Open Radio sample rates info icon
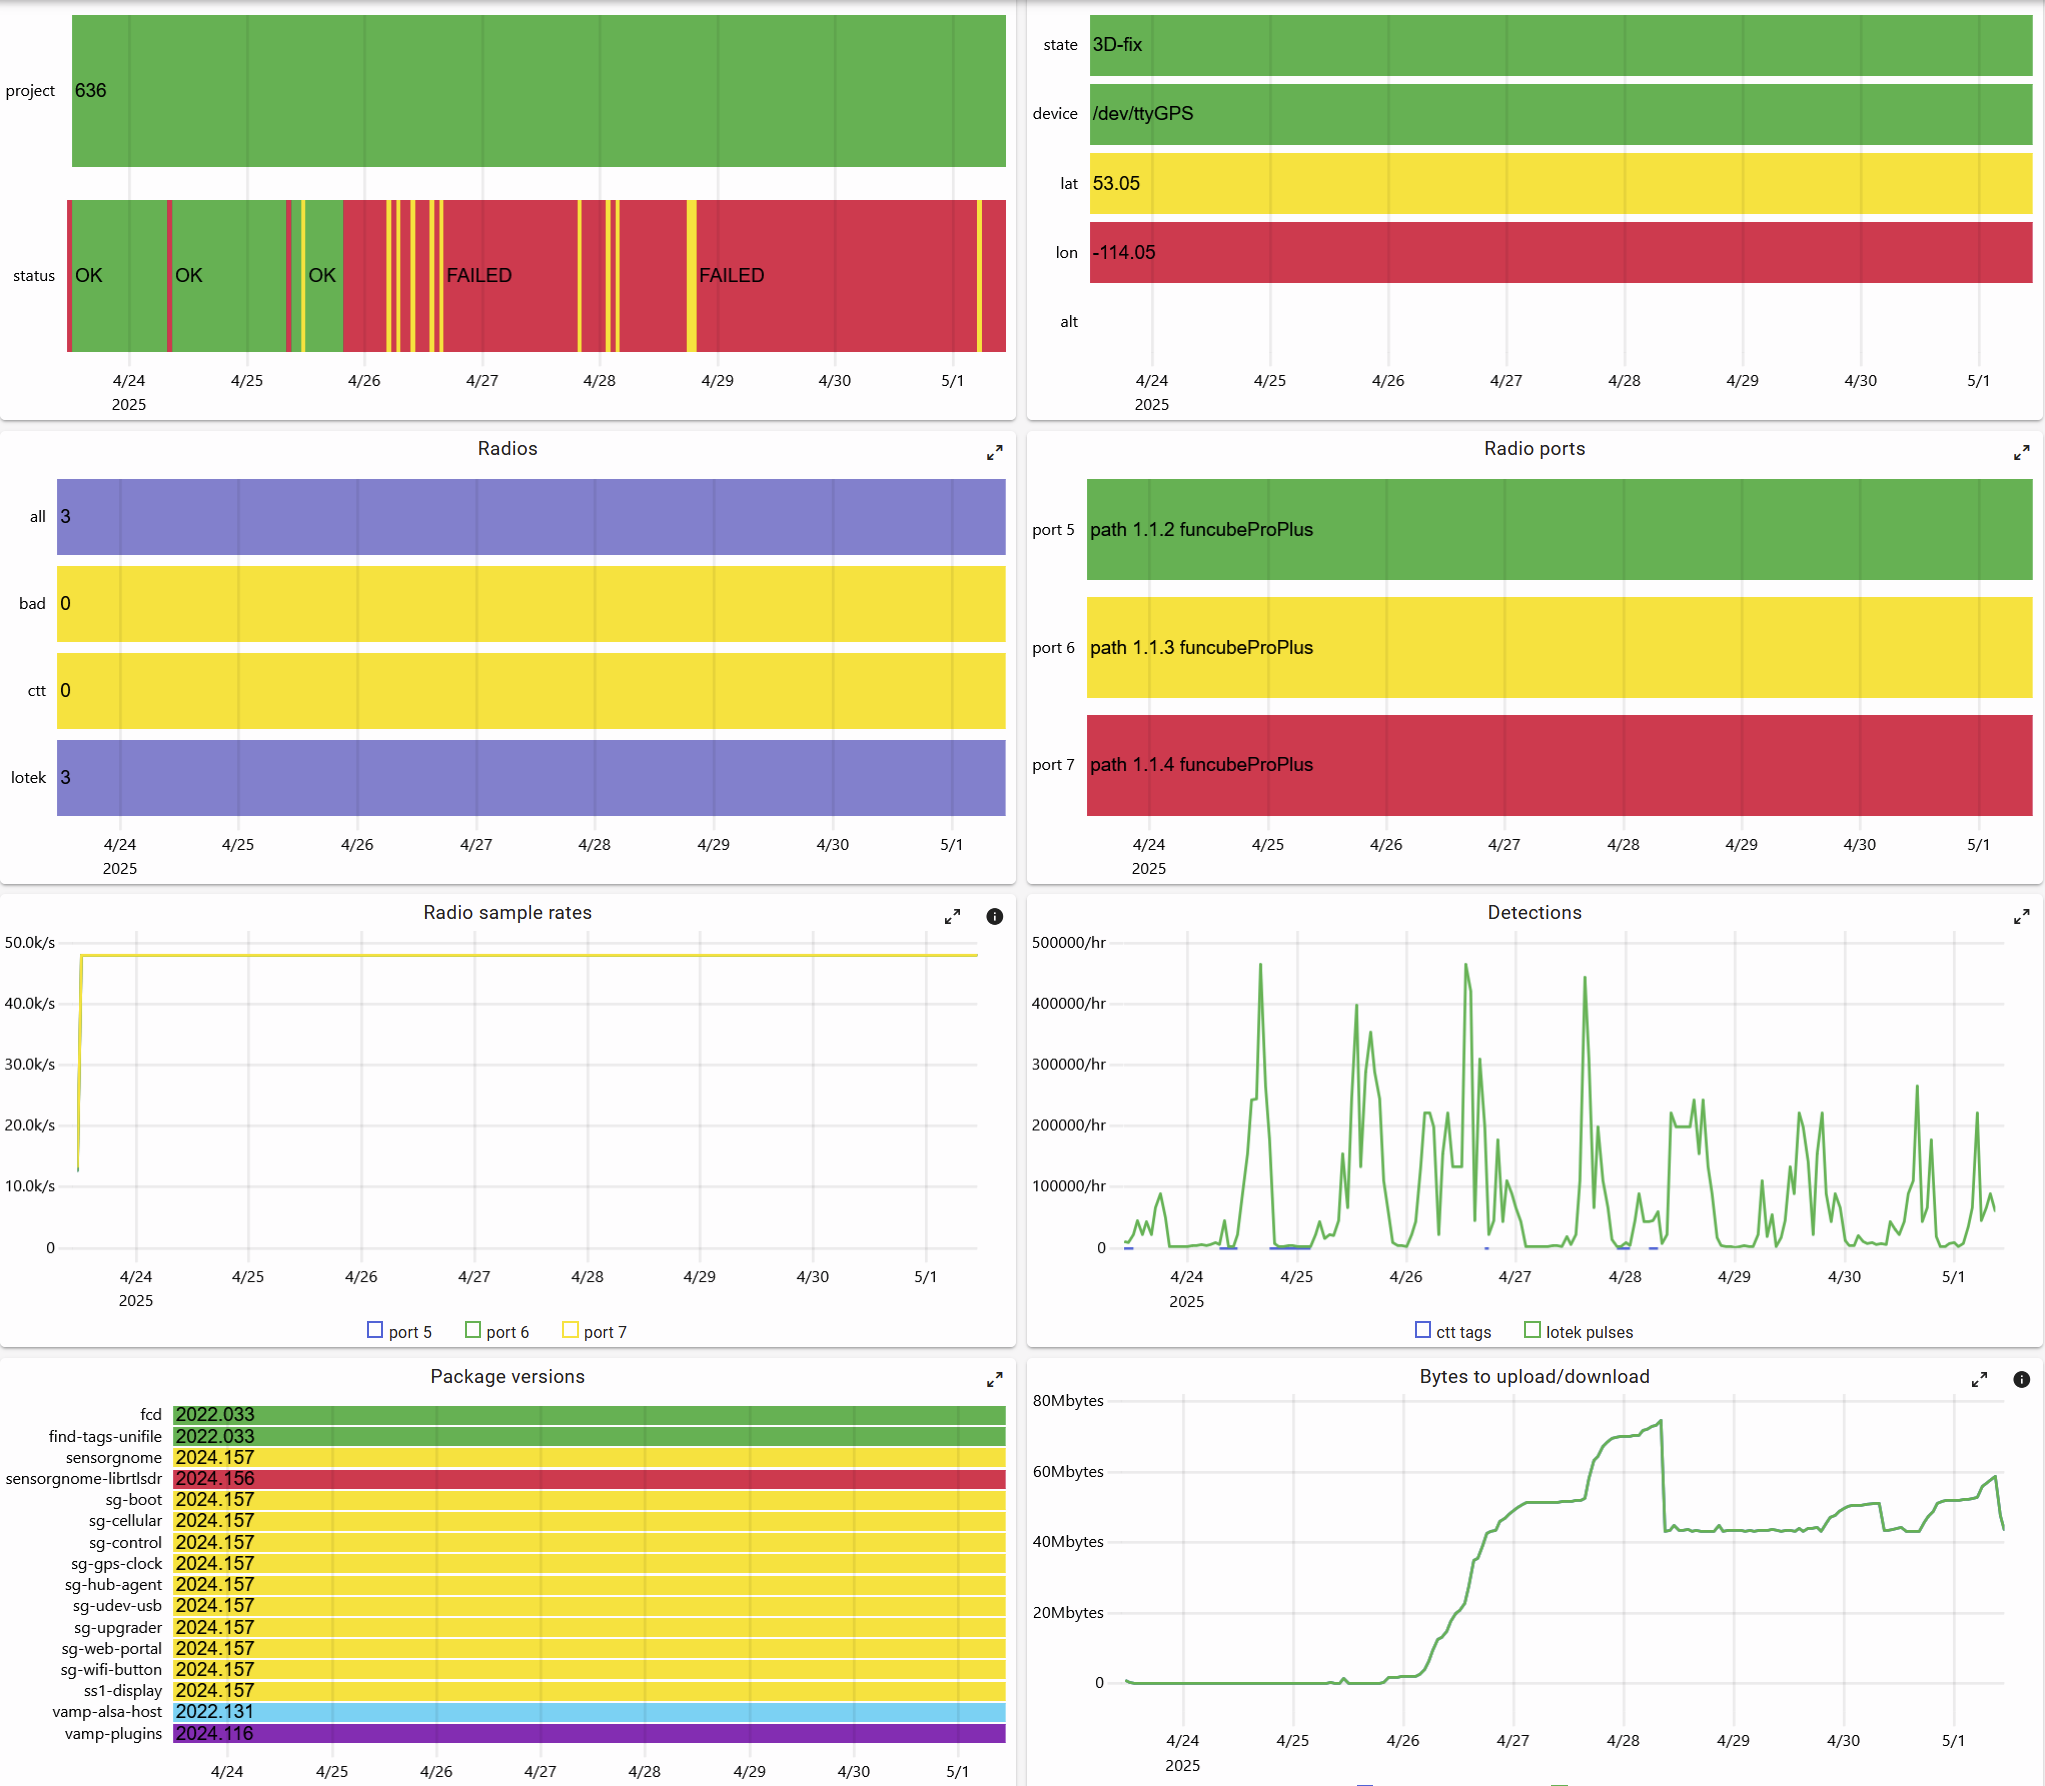 (x=994, y=917)
